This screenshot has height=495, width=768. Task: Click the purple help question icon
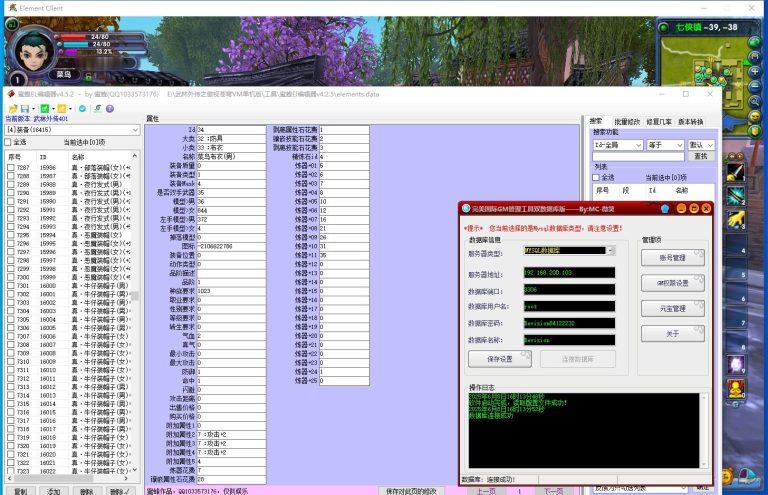click(x=110, y=109)
